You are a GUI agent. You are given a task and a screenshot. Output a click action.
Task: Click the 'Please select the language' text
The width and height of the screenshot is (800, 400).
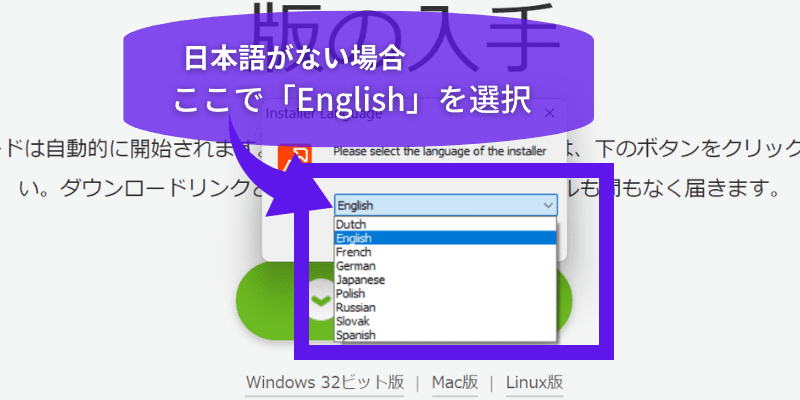point(440,152)
